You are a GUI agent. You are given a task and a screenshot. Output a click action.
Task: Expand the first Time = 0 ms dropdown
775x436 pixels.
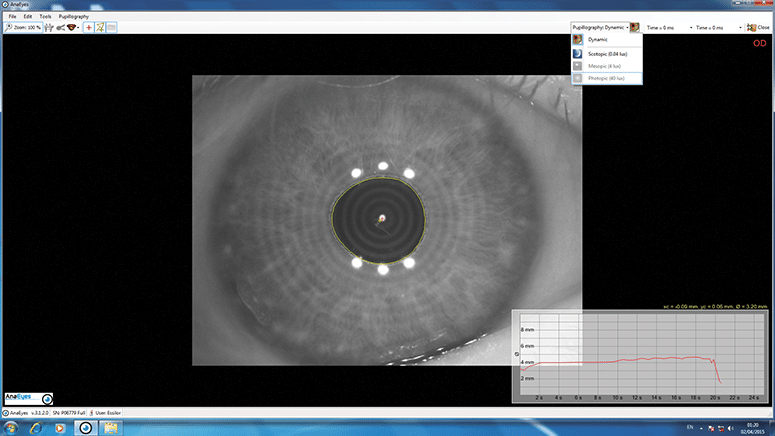coord(668,27)
